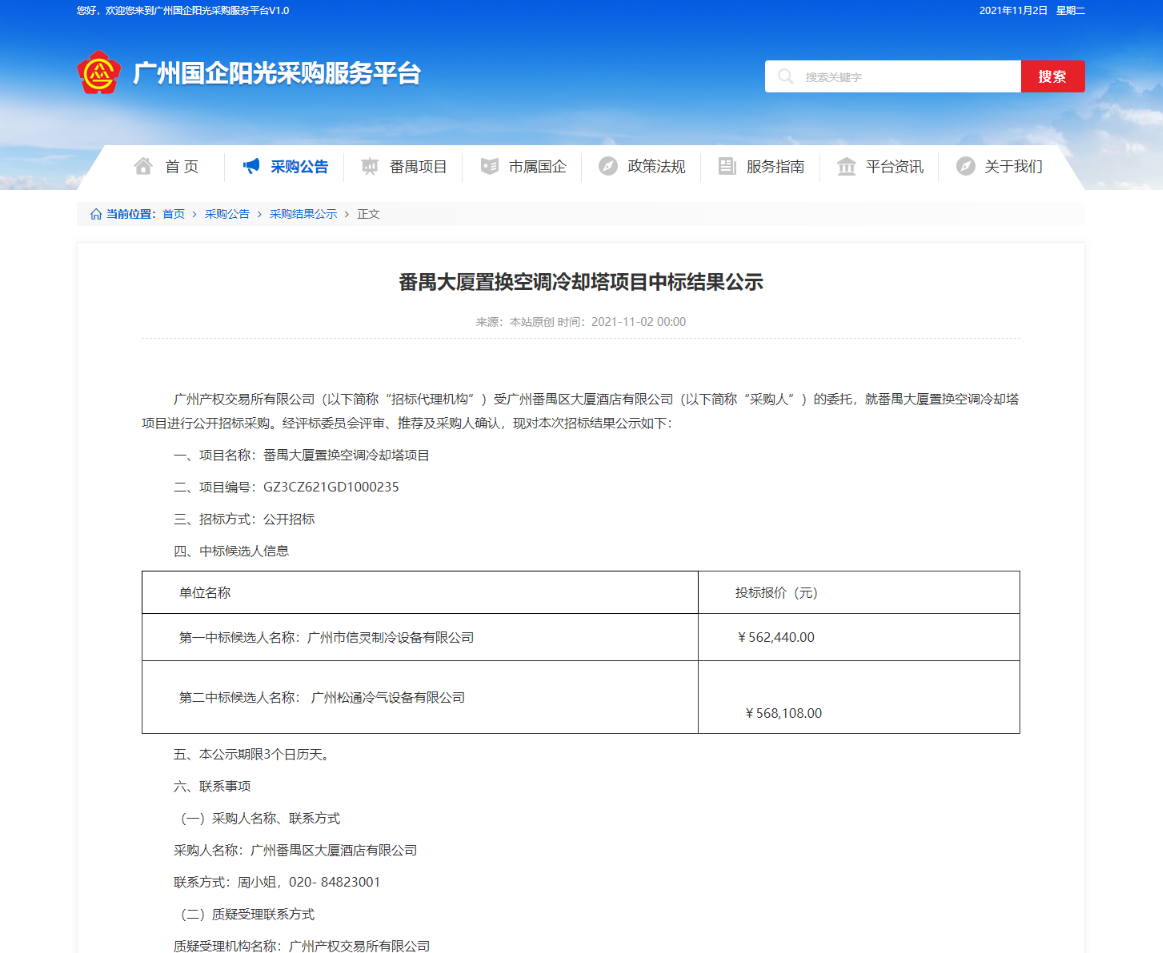Click the cell naming 广州松通冷气设备有限公司
Screen dimensions: 1163x953
point(420,697)
